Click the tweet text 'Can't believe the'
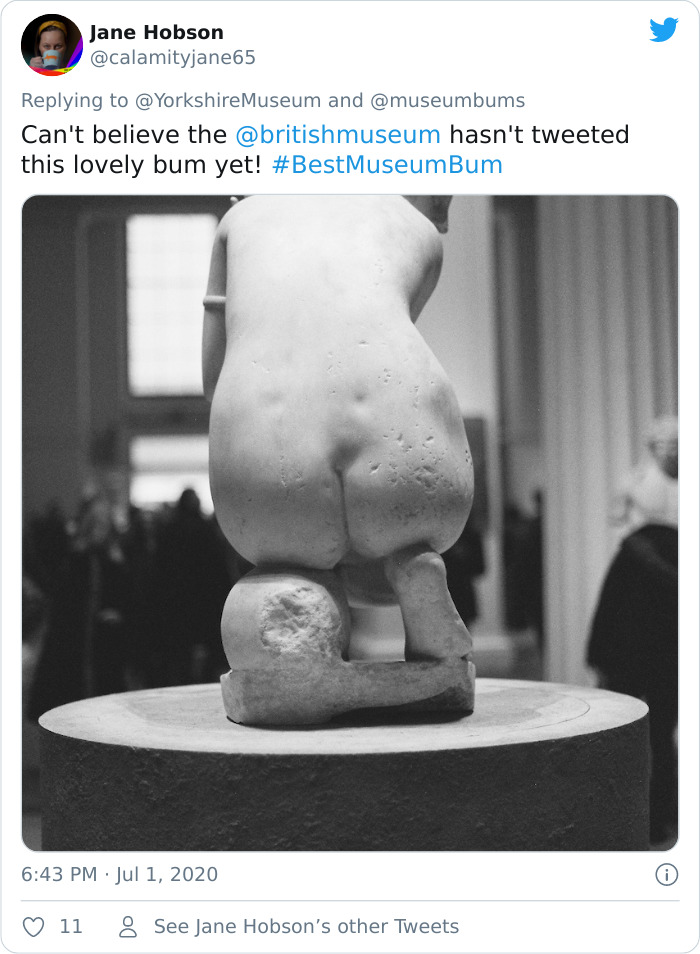700x954 pixels. point(124,135)
